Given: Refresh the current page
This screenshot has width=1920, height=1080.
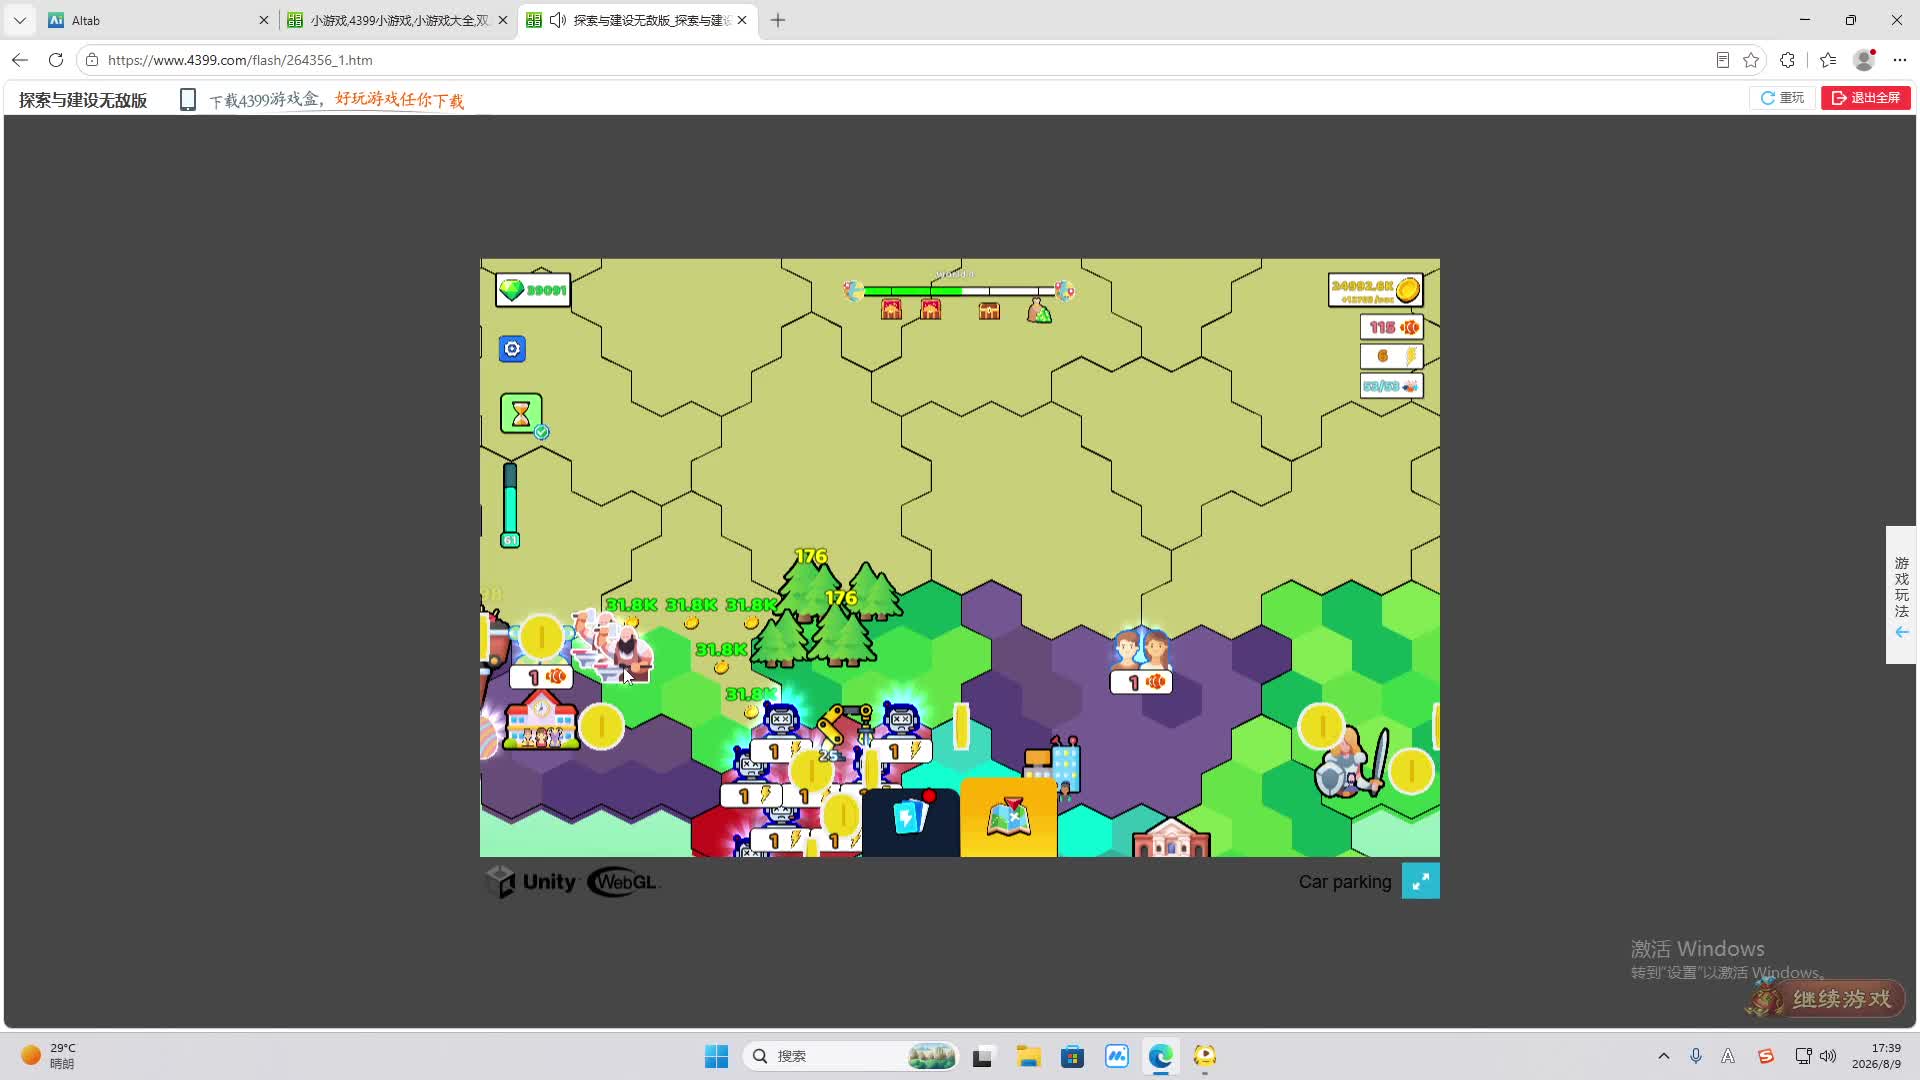Looking at the screenshot, I should pyautogui.click(x=56, y=60).
